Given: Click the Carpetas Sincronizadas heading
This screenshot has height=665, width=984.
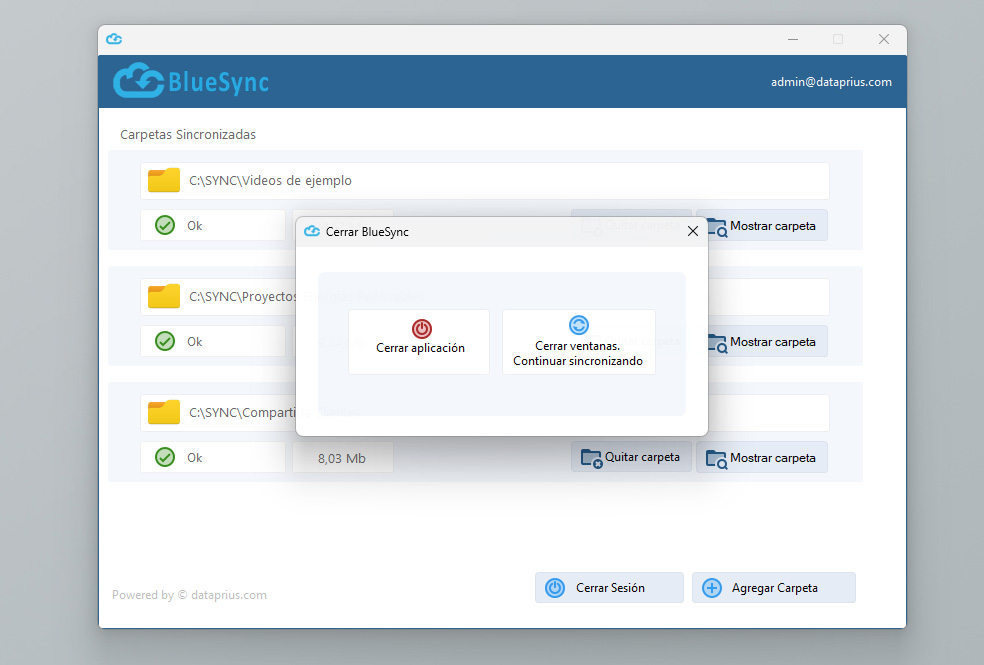Looking at the screenshot, I should click(188, 134).
